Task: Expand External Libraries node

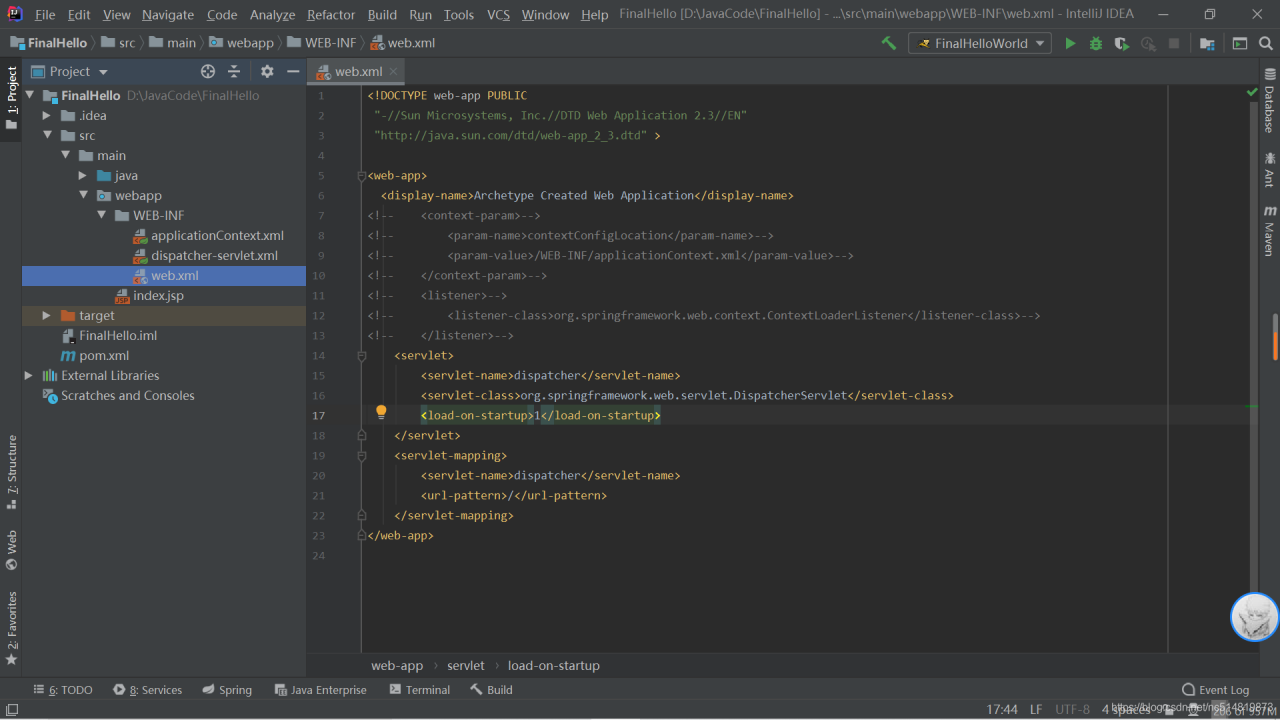Action: 29,375
